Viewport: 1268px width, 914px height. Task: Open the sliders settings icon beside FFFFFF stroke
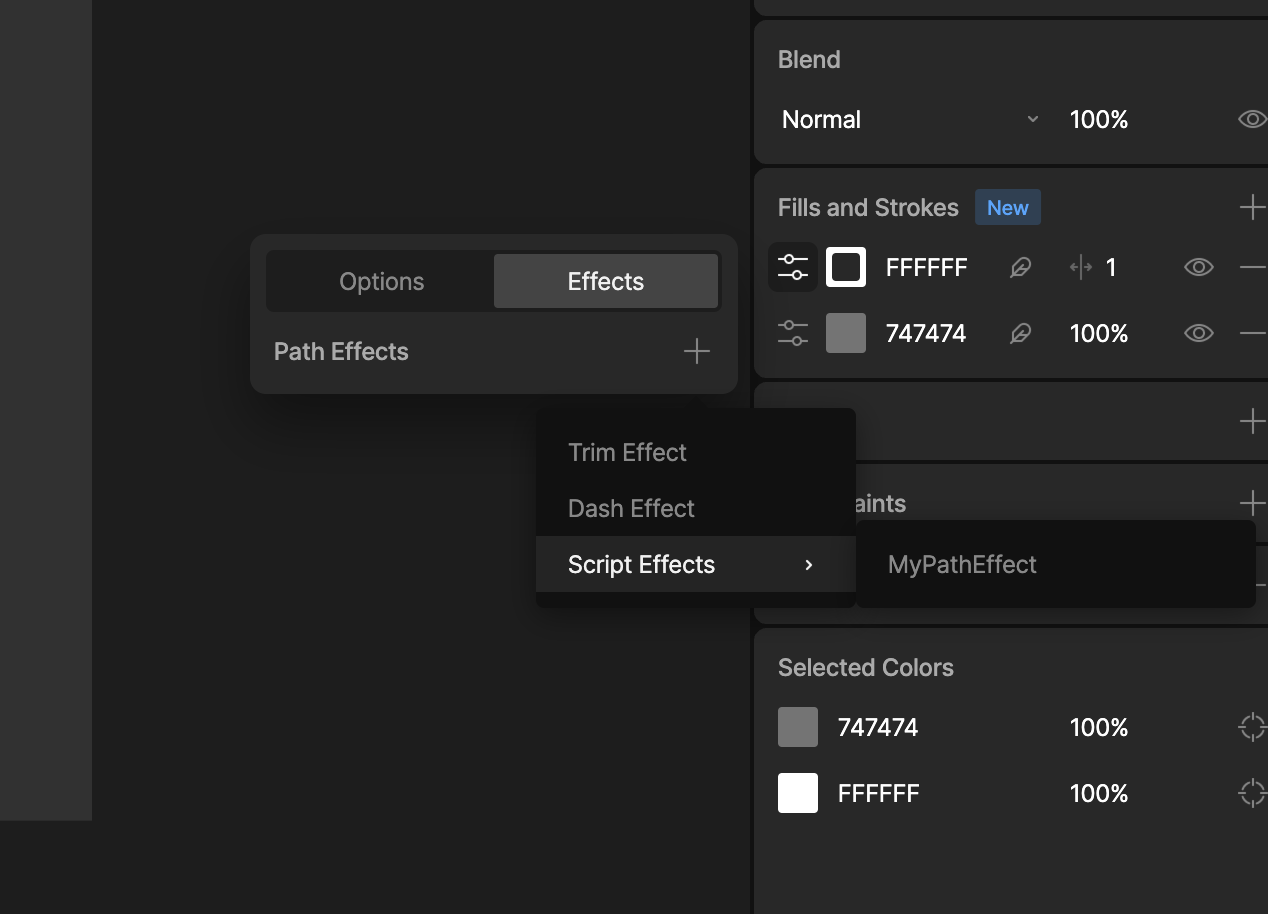[x=793, y=267]
